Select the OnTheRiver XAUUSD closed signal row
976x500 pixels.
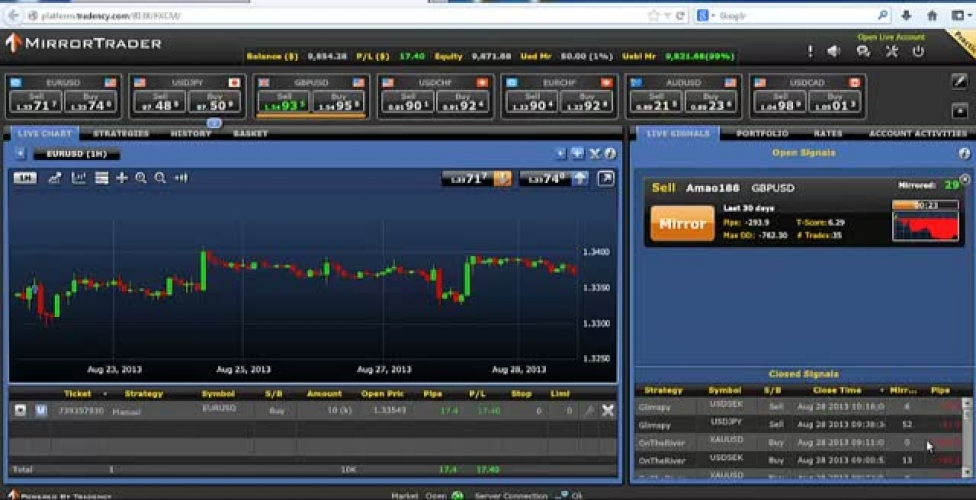click(x=799, y=443)
